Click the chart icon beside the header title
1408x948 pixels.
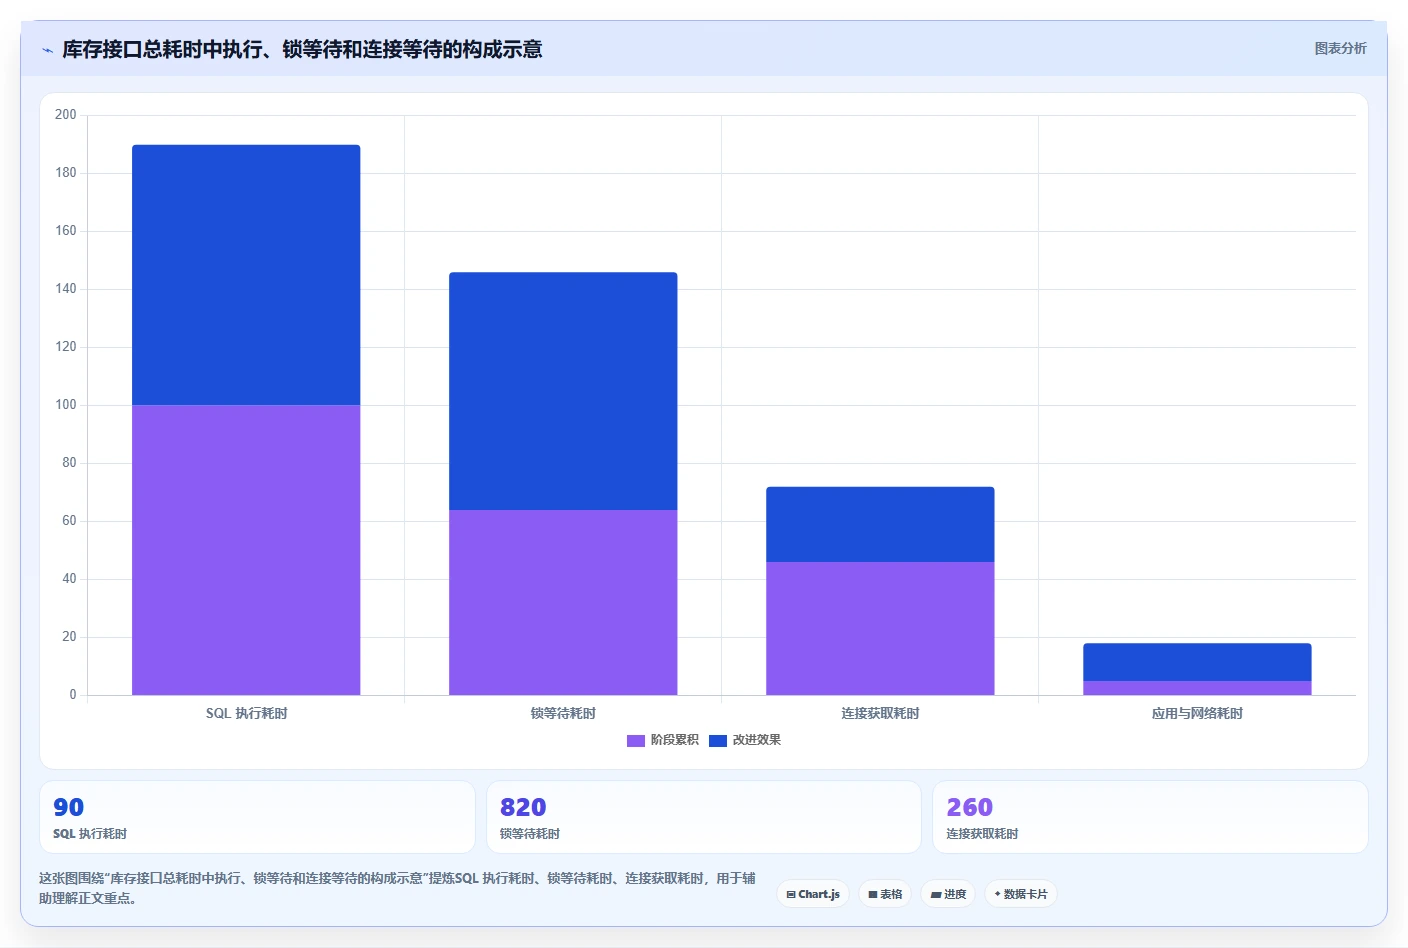(47, 50)
